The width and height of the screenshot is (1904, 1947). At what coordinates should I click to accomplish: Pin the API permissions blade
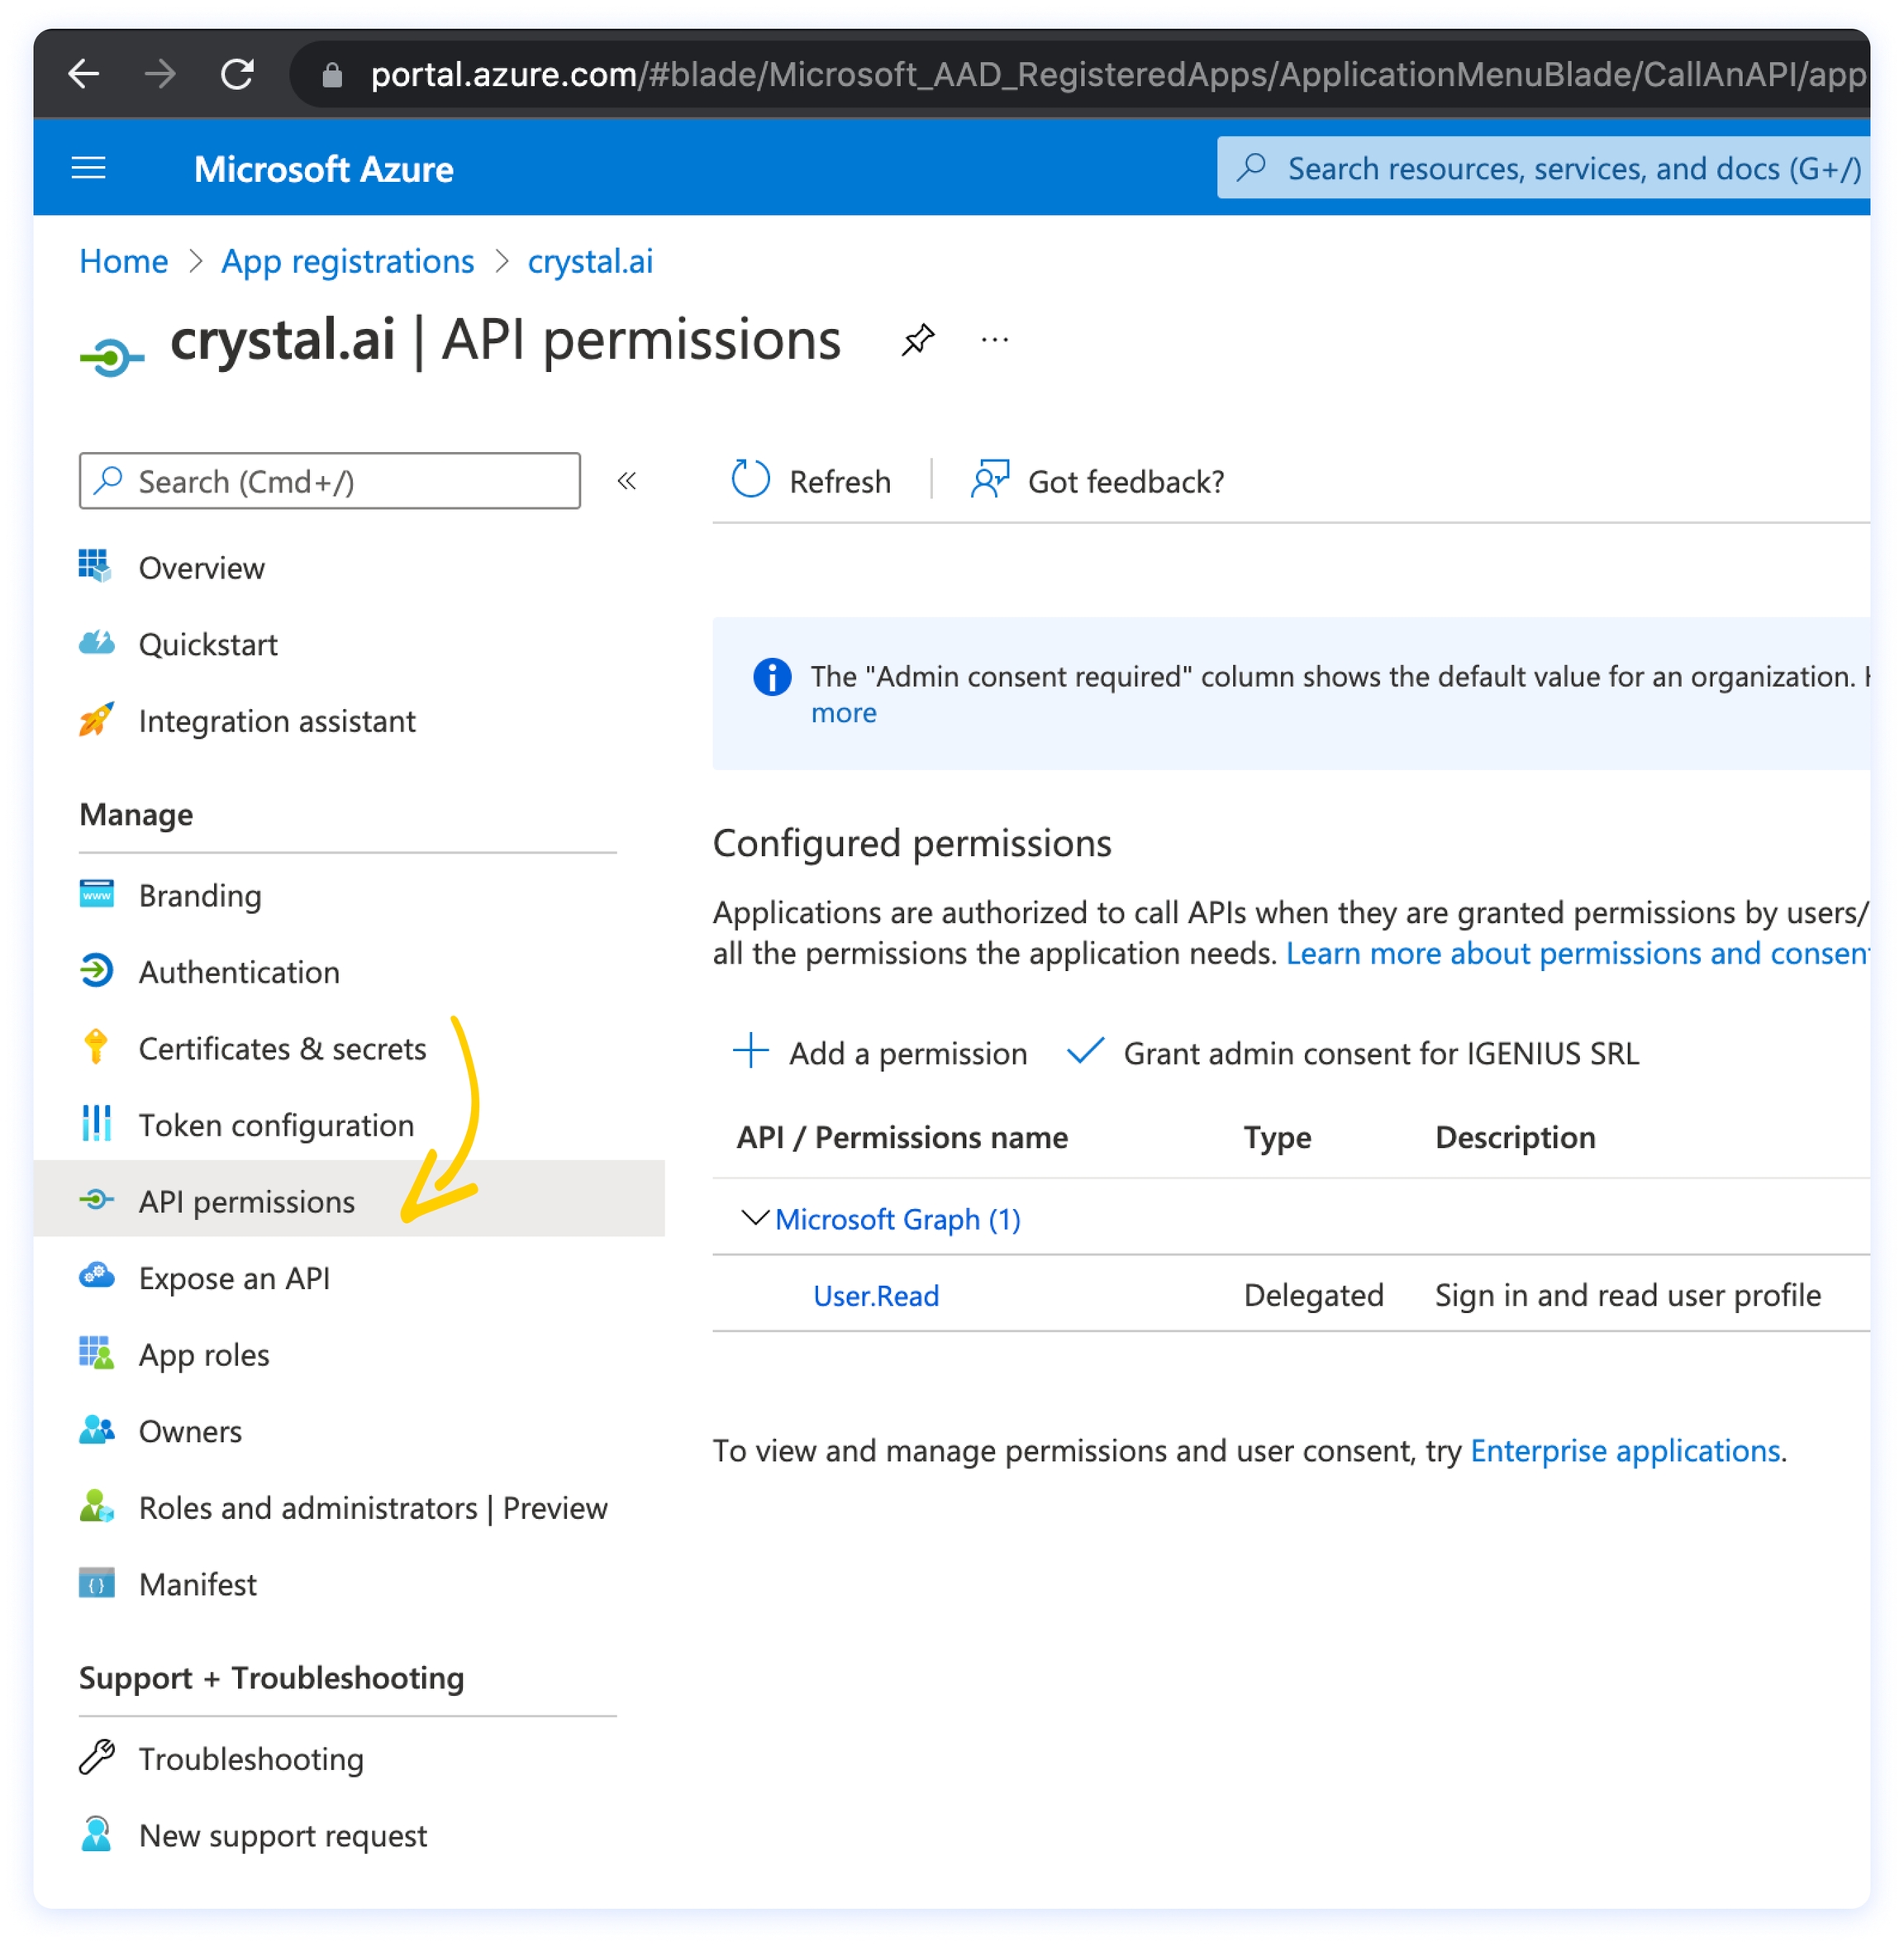[x=917, y=340]
